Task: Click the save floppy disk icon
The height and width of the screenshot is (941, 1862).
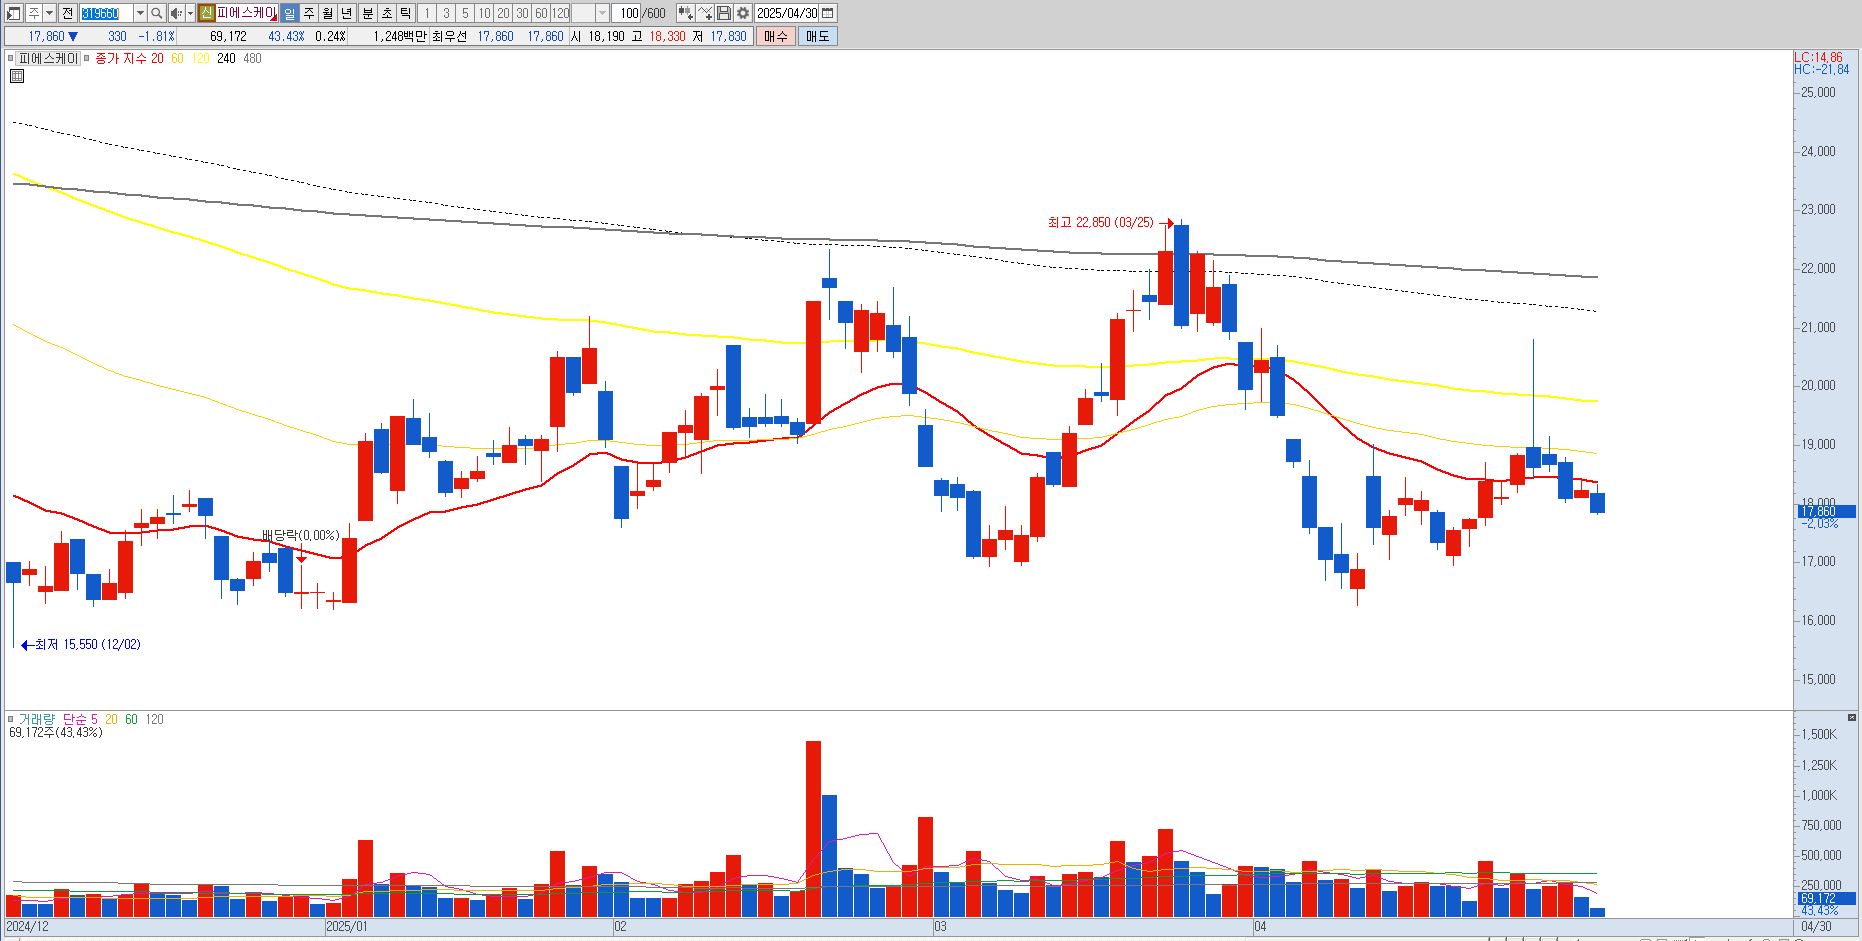Action: coord(724,13)
